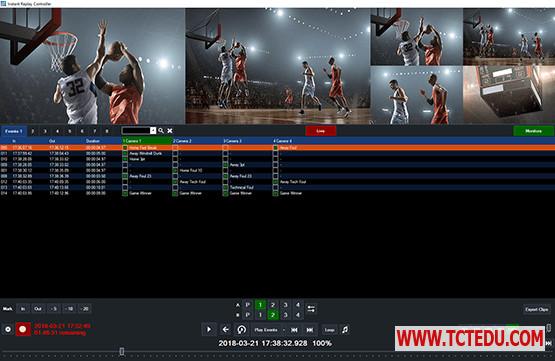
Task: Toggle Camera 1 Away Foul 23 checkbox
Action: coord(125,176)
